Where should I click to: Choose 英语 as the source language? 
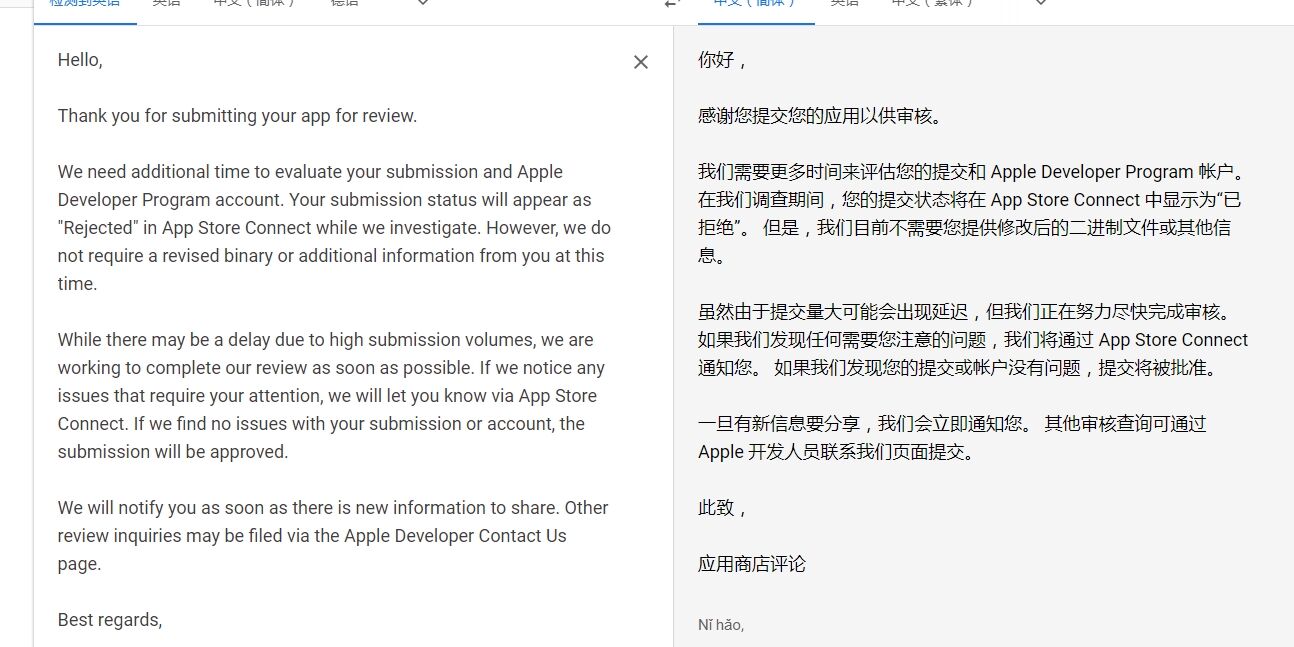pos(166,4)
